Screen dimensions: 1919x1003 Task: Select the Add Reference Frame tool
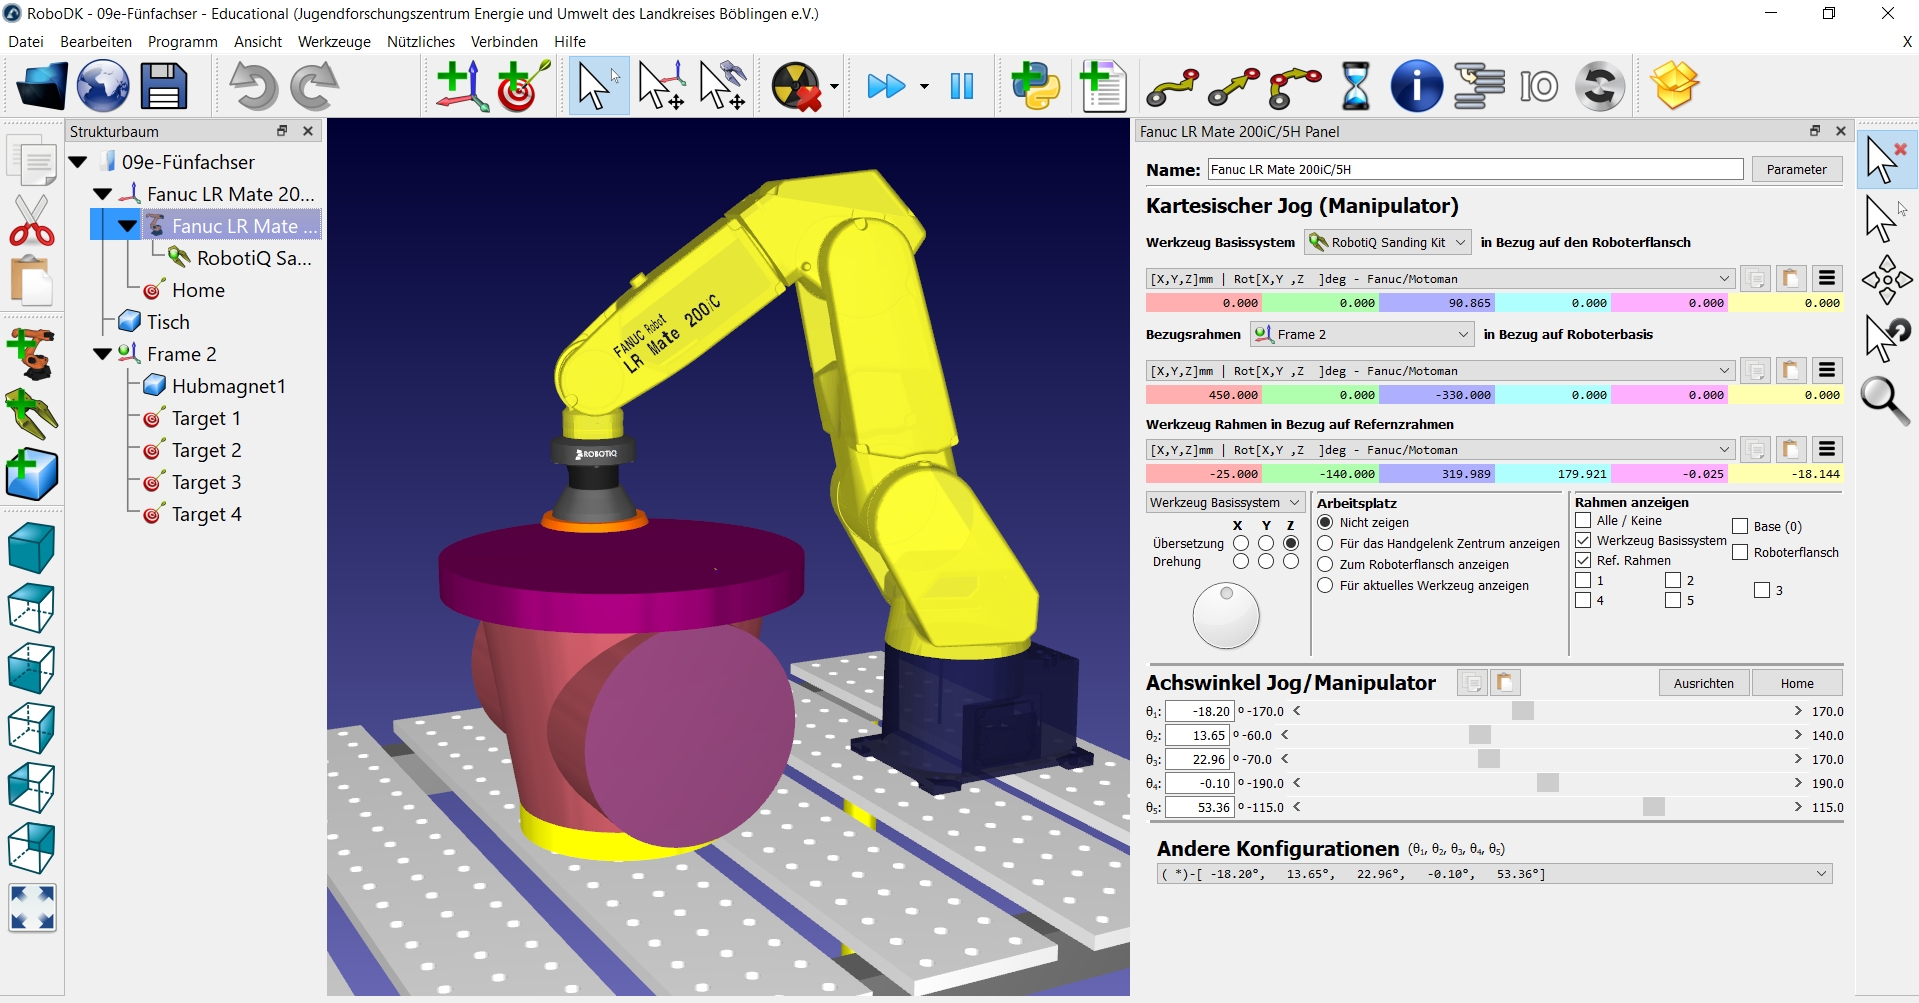click(x=460, y=86)
